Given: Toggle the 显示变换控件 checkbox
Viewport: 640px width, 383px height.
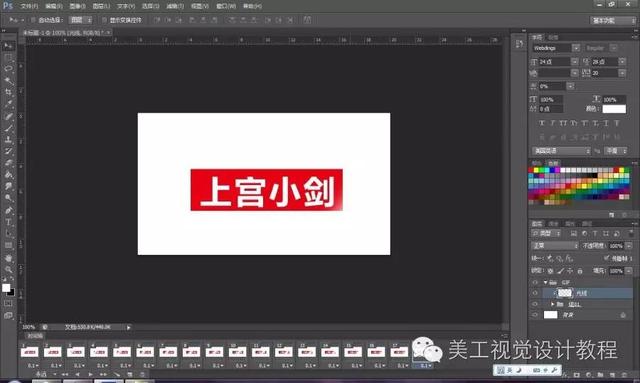Looking at the screenshot, I should click(x=104, y=20).
